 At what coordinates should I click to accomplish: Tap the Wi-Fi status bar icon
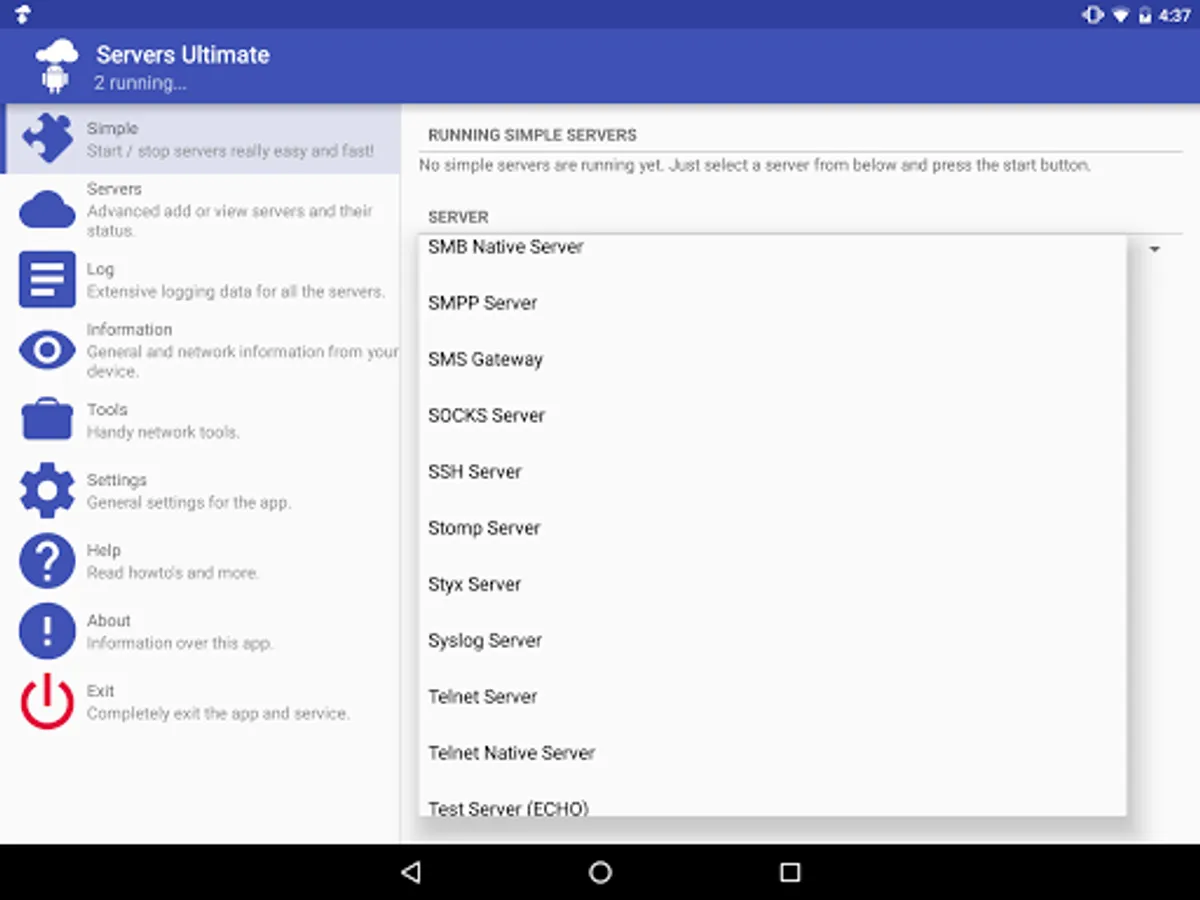[1121, 15]
